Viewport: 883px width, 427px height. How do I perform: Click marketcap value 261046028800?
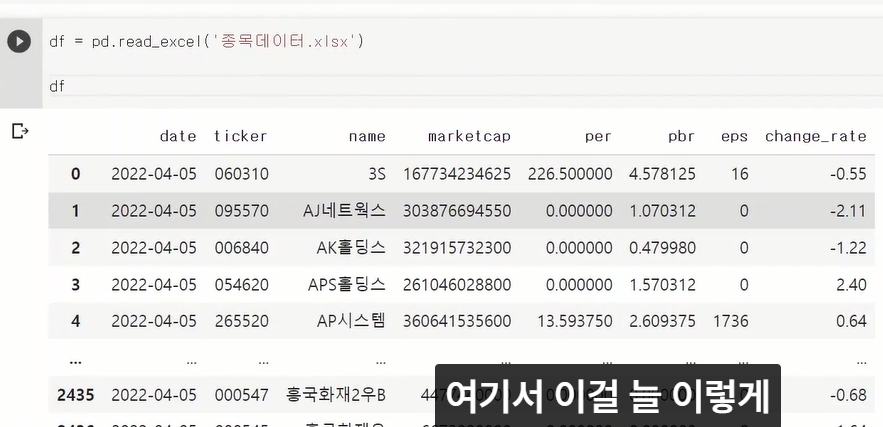coord(457,285)
